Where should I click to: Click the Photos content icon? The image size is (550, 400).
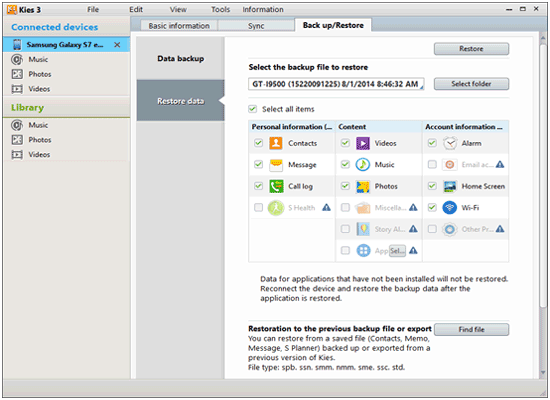pyautogui.click(x=363, y=186)
